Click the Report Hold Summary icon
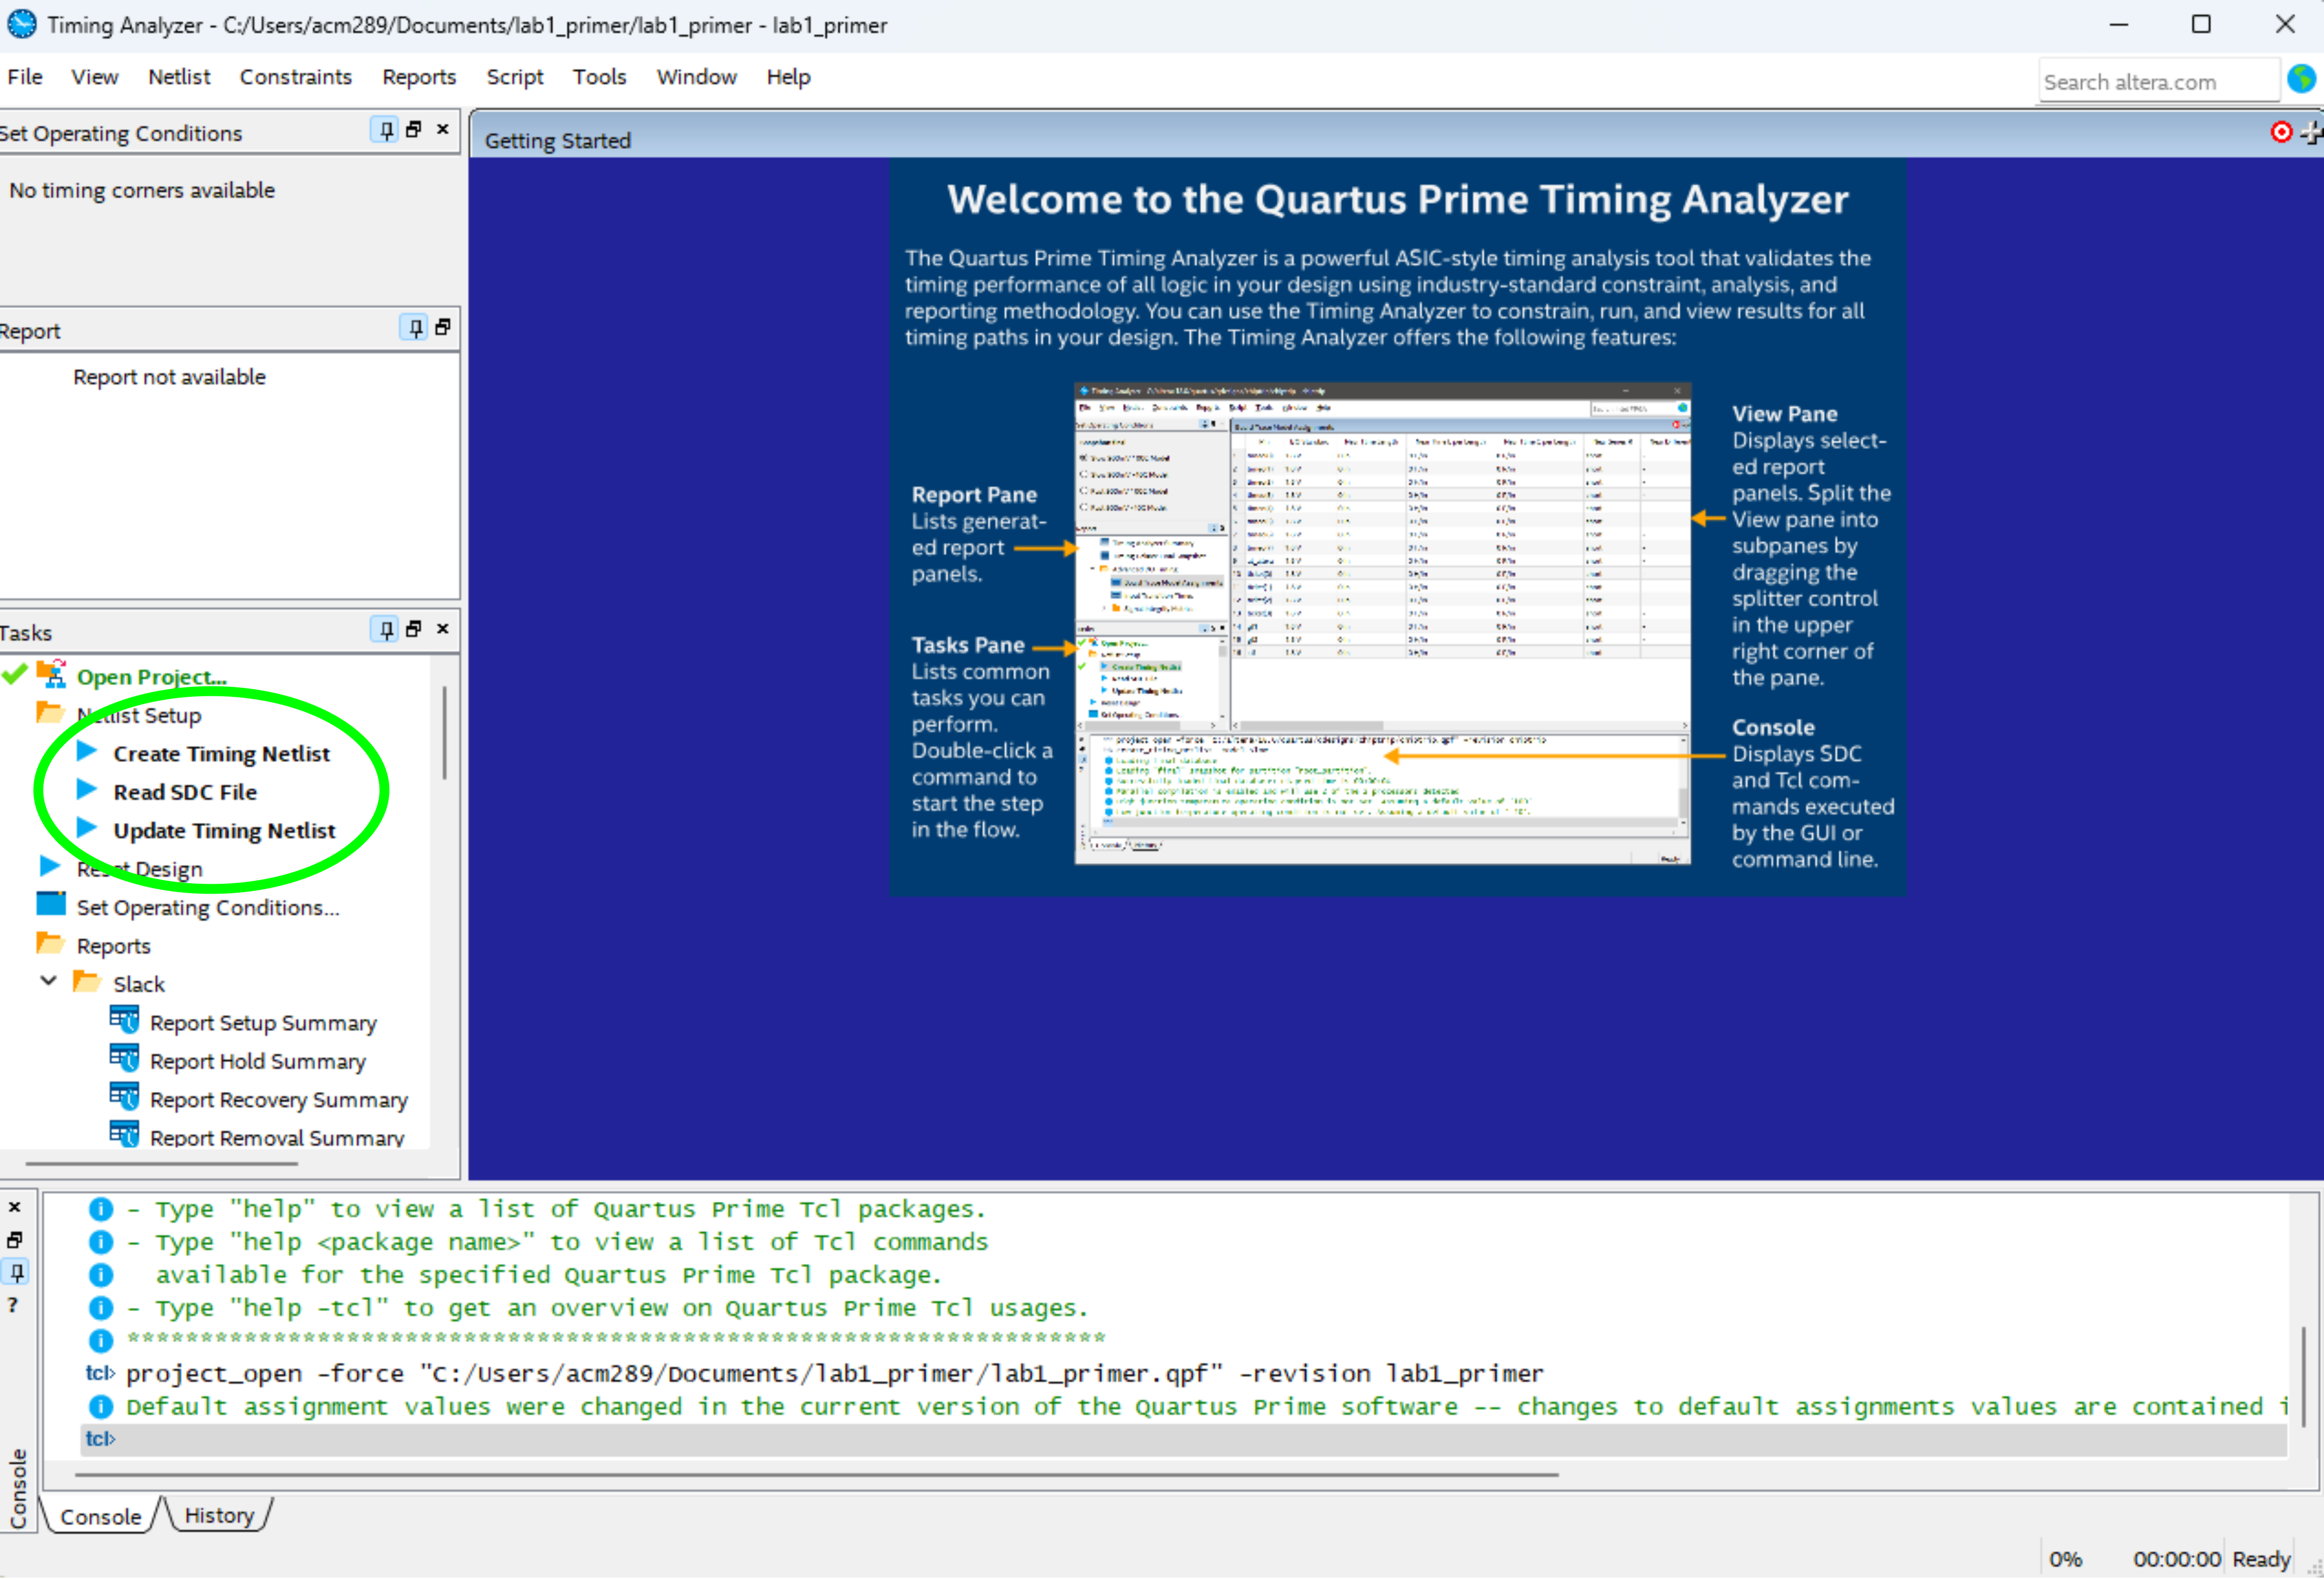Viewport: 2324px width, 1580px height. click(124, 1059)
